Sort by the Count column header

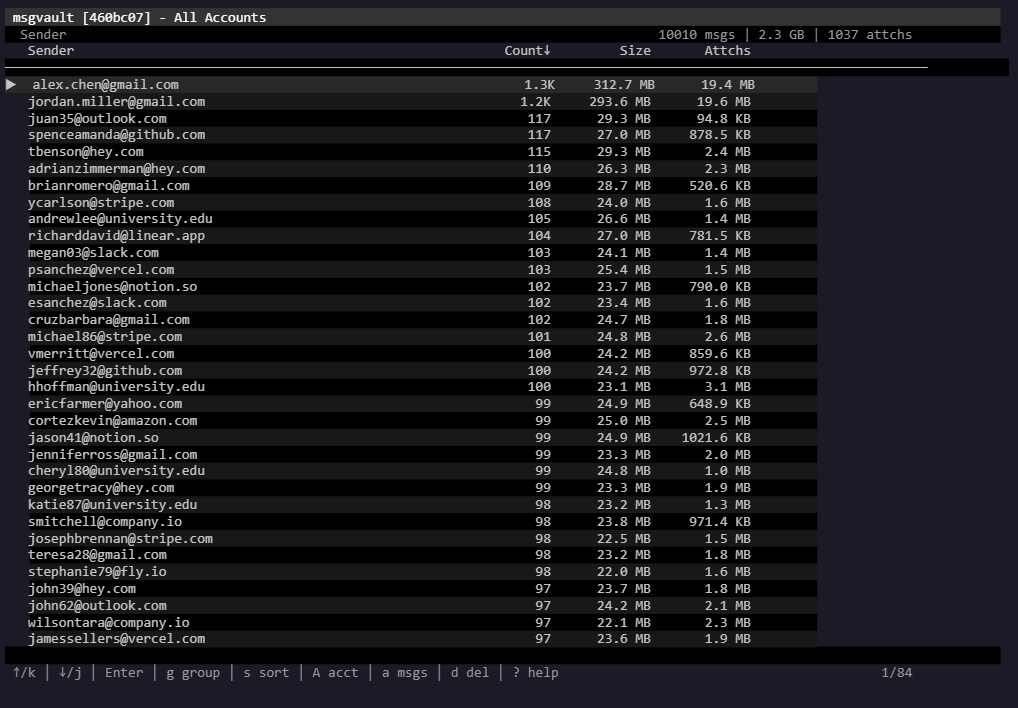[x=527, y=51]
